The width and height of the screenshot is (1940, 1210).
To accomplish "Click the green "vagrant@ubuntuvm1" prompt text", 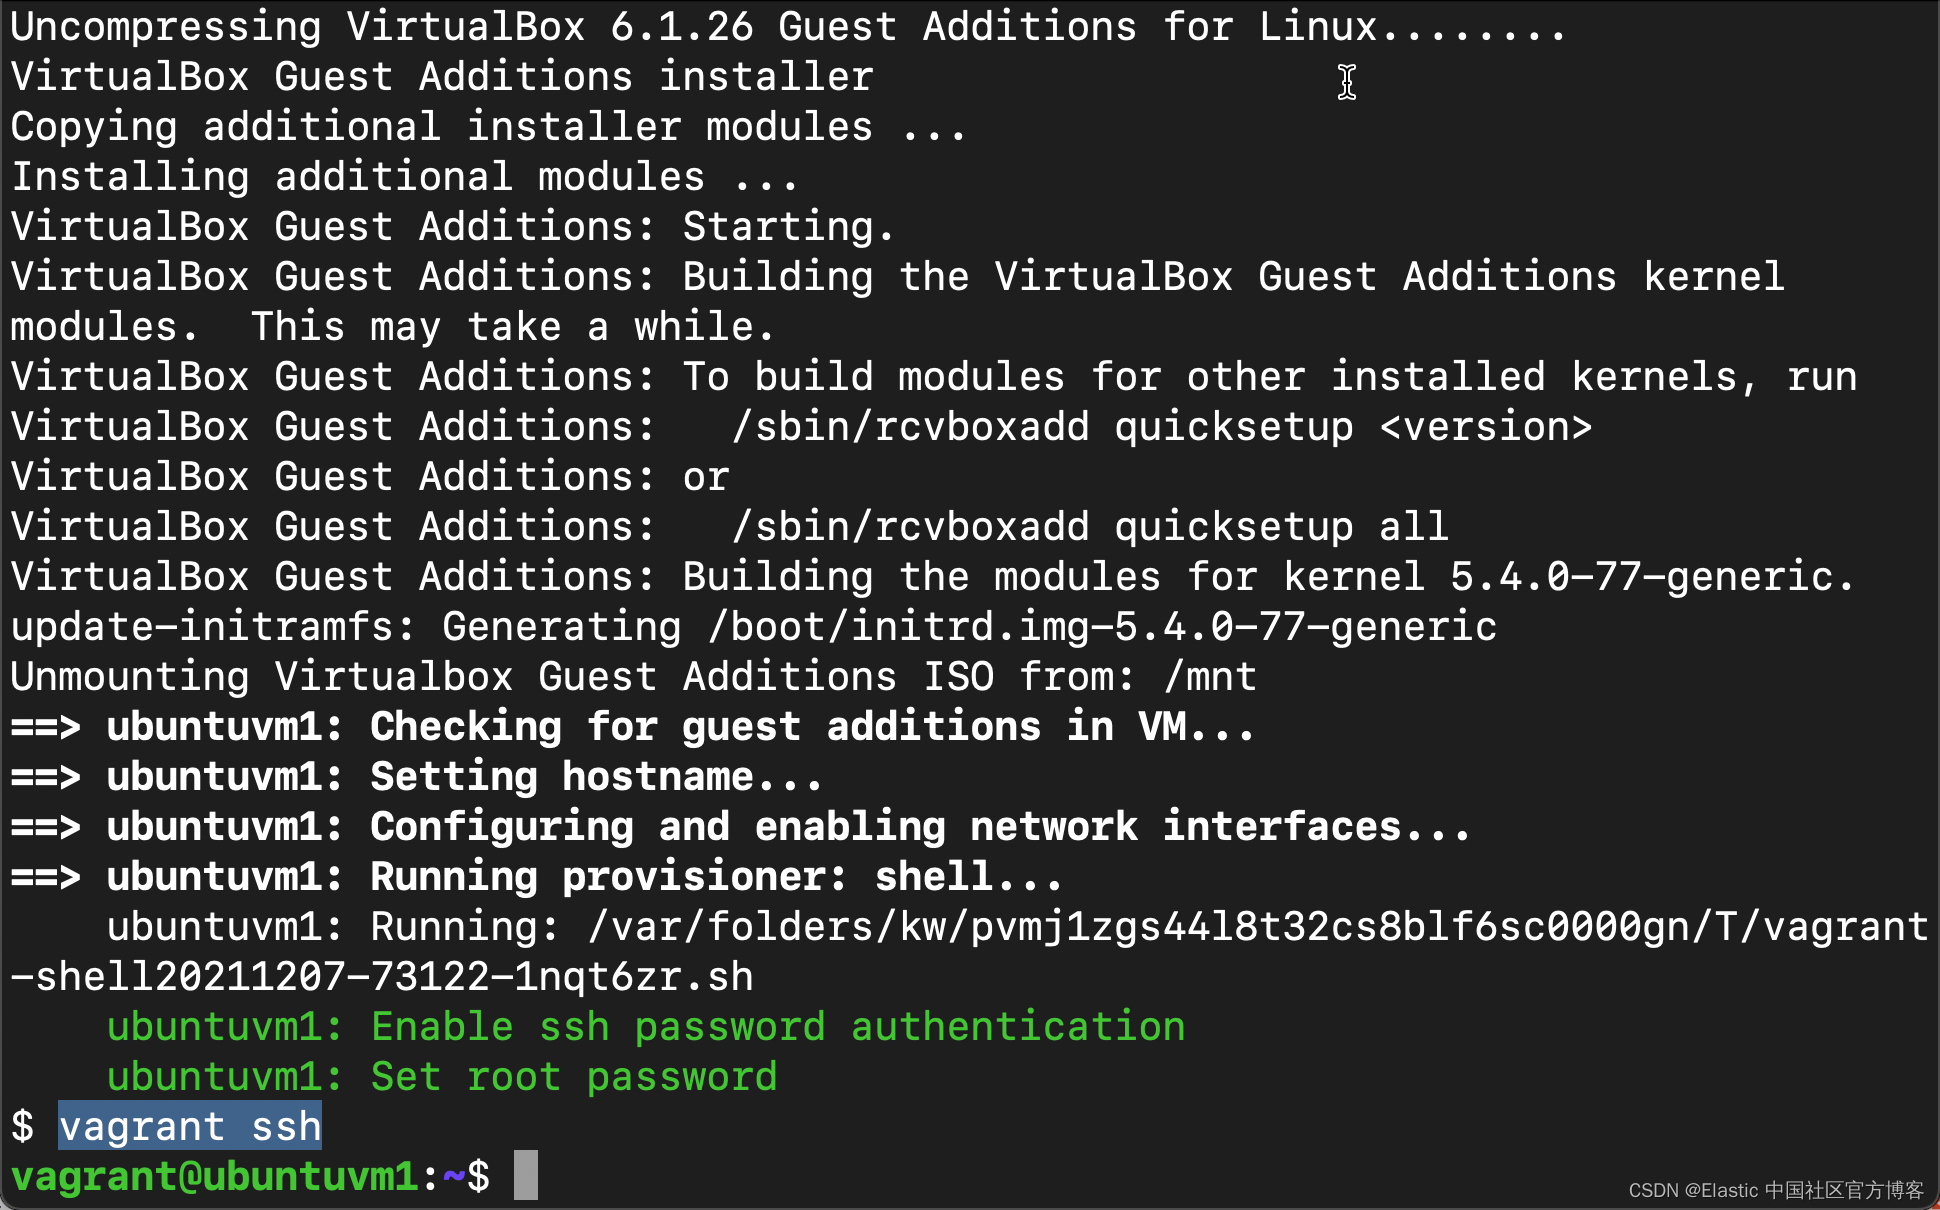I will 214,1176.
